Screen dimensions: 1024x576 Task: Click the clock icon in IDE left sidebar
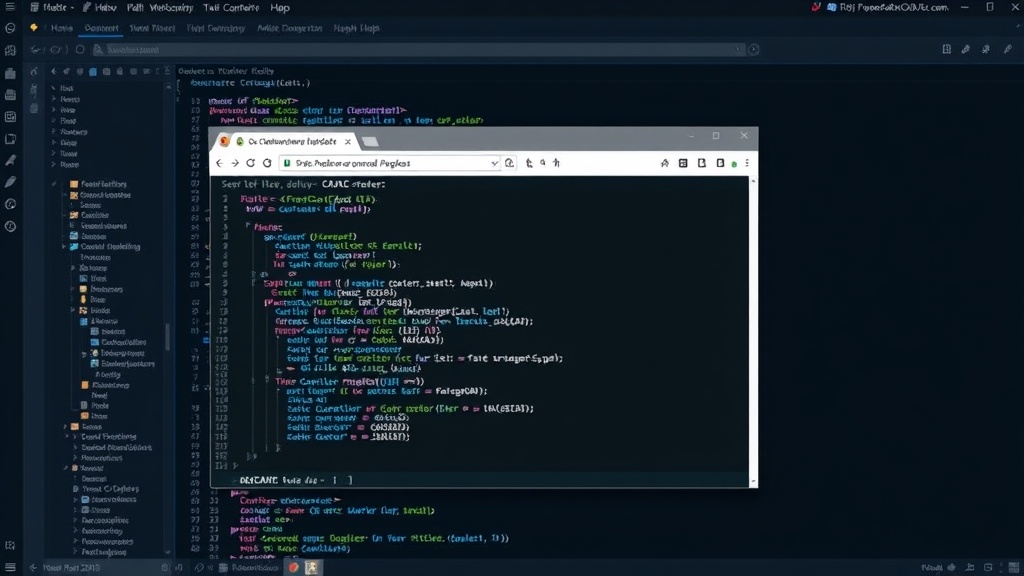point(10,227)
